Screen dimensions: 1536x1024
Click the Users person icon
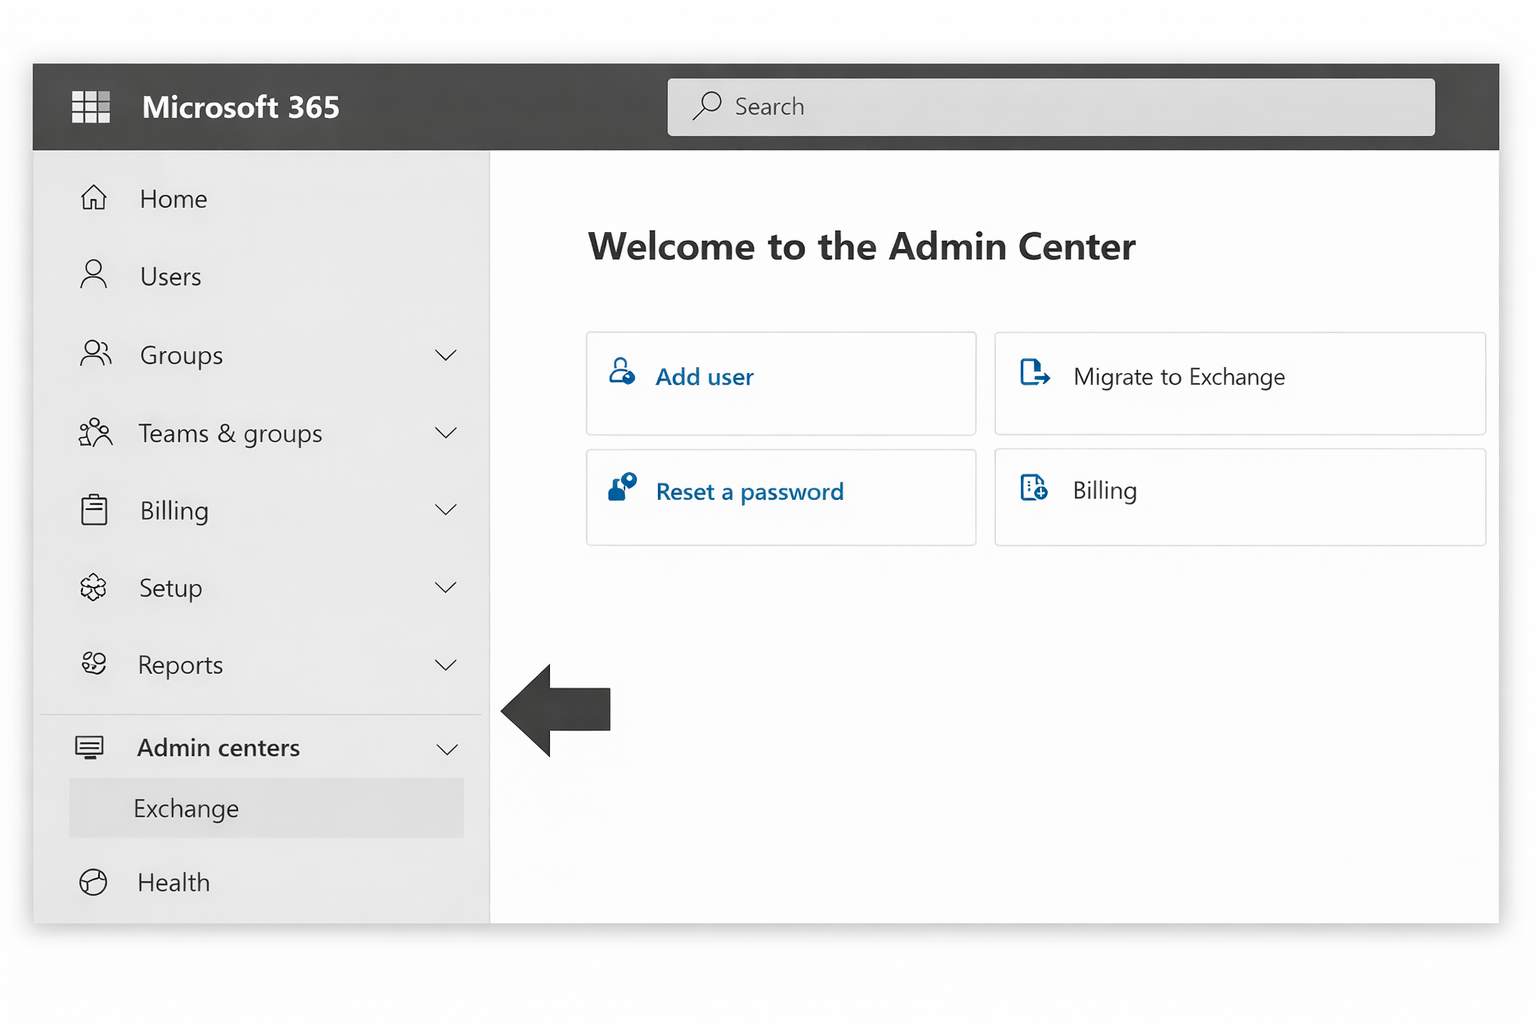(x=94, y=275)
